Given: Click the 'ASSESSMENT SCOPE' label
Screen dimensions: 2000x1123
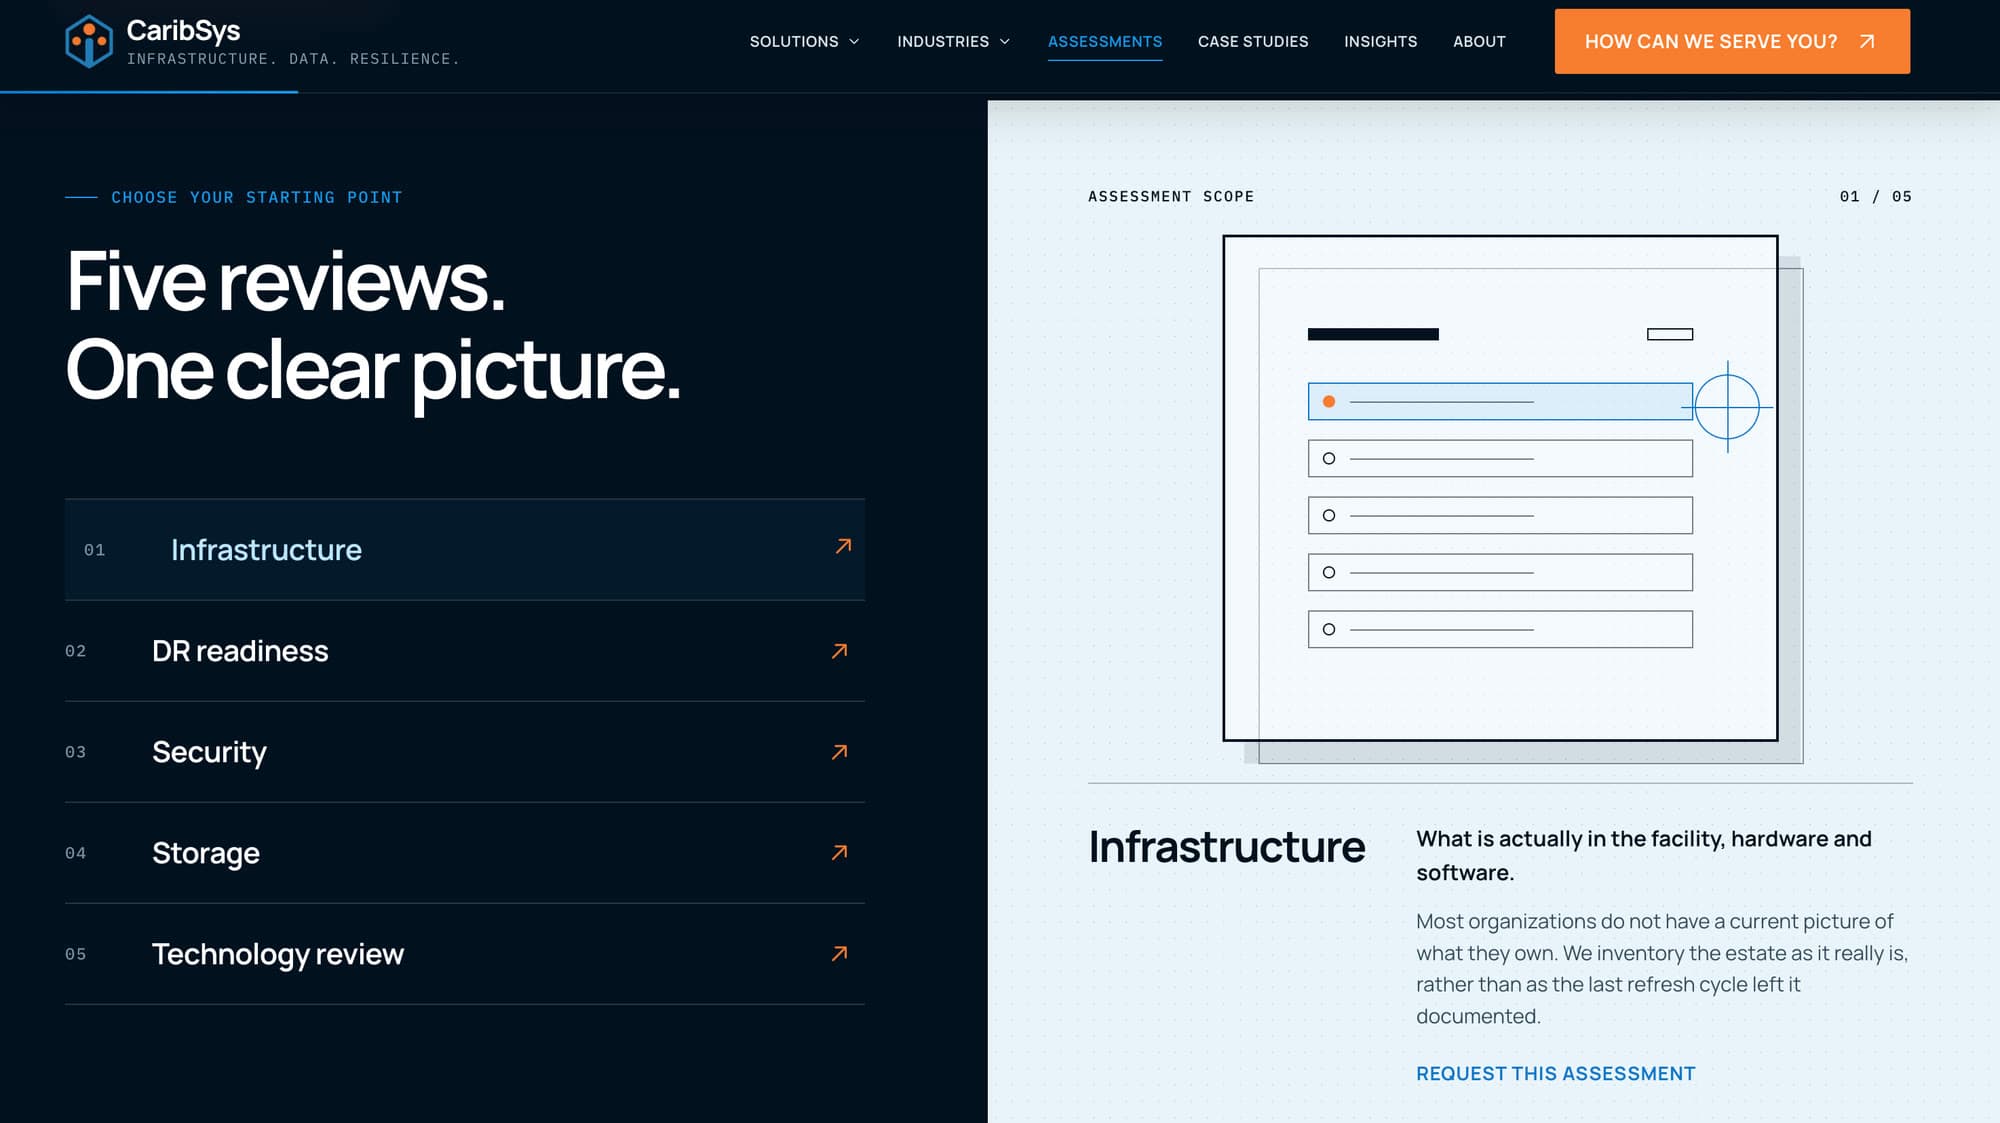Looking at the screenshot, I should [x=1171, y=196].
